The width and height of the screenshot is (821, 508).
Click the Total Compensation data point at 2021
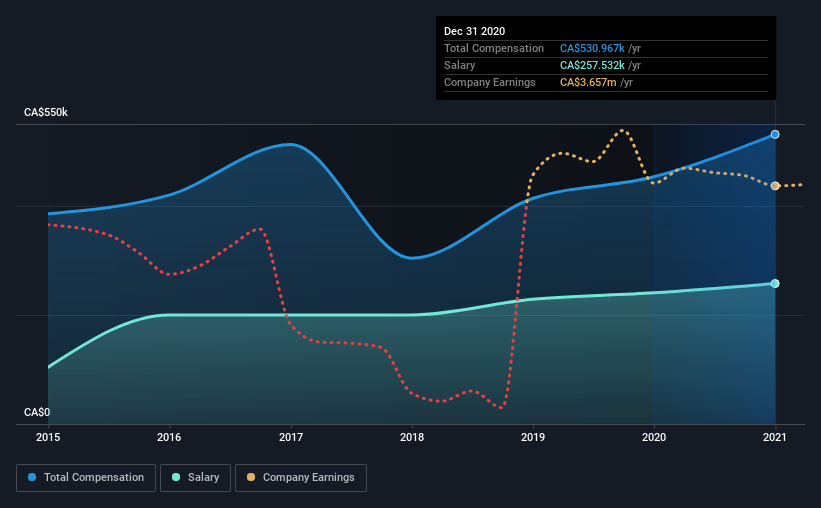[x=775, y=135]
